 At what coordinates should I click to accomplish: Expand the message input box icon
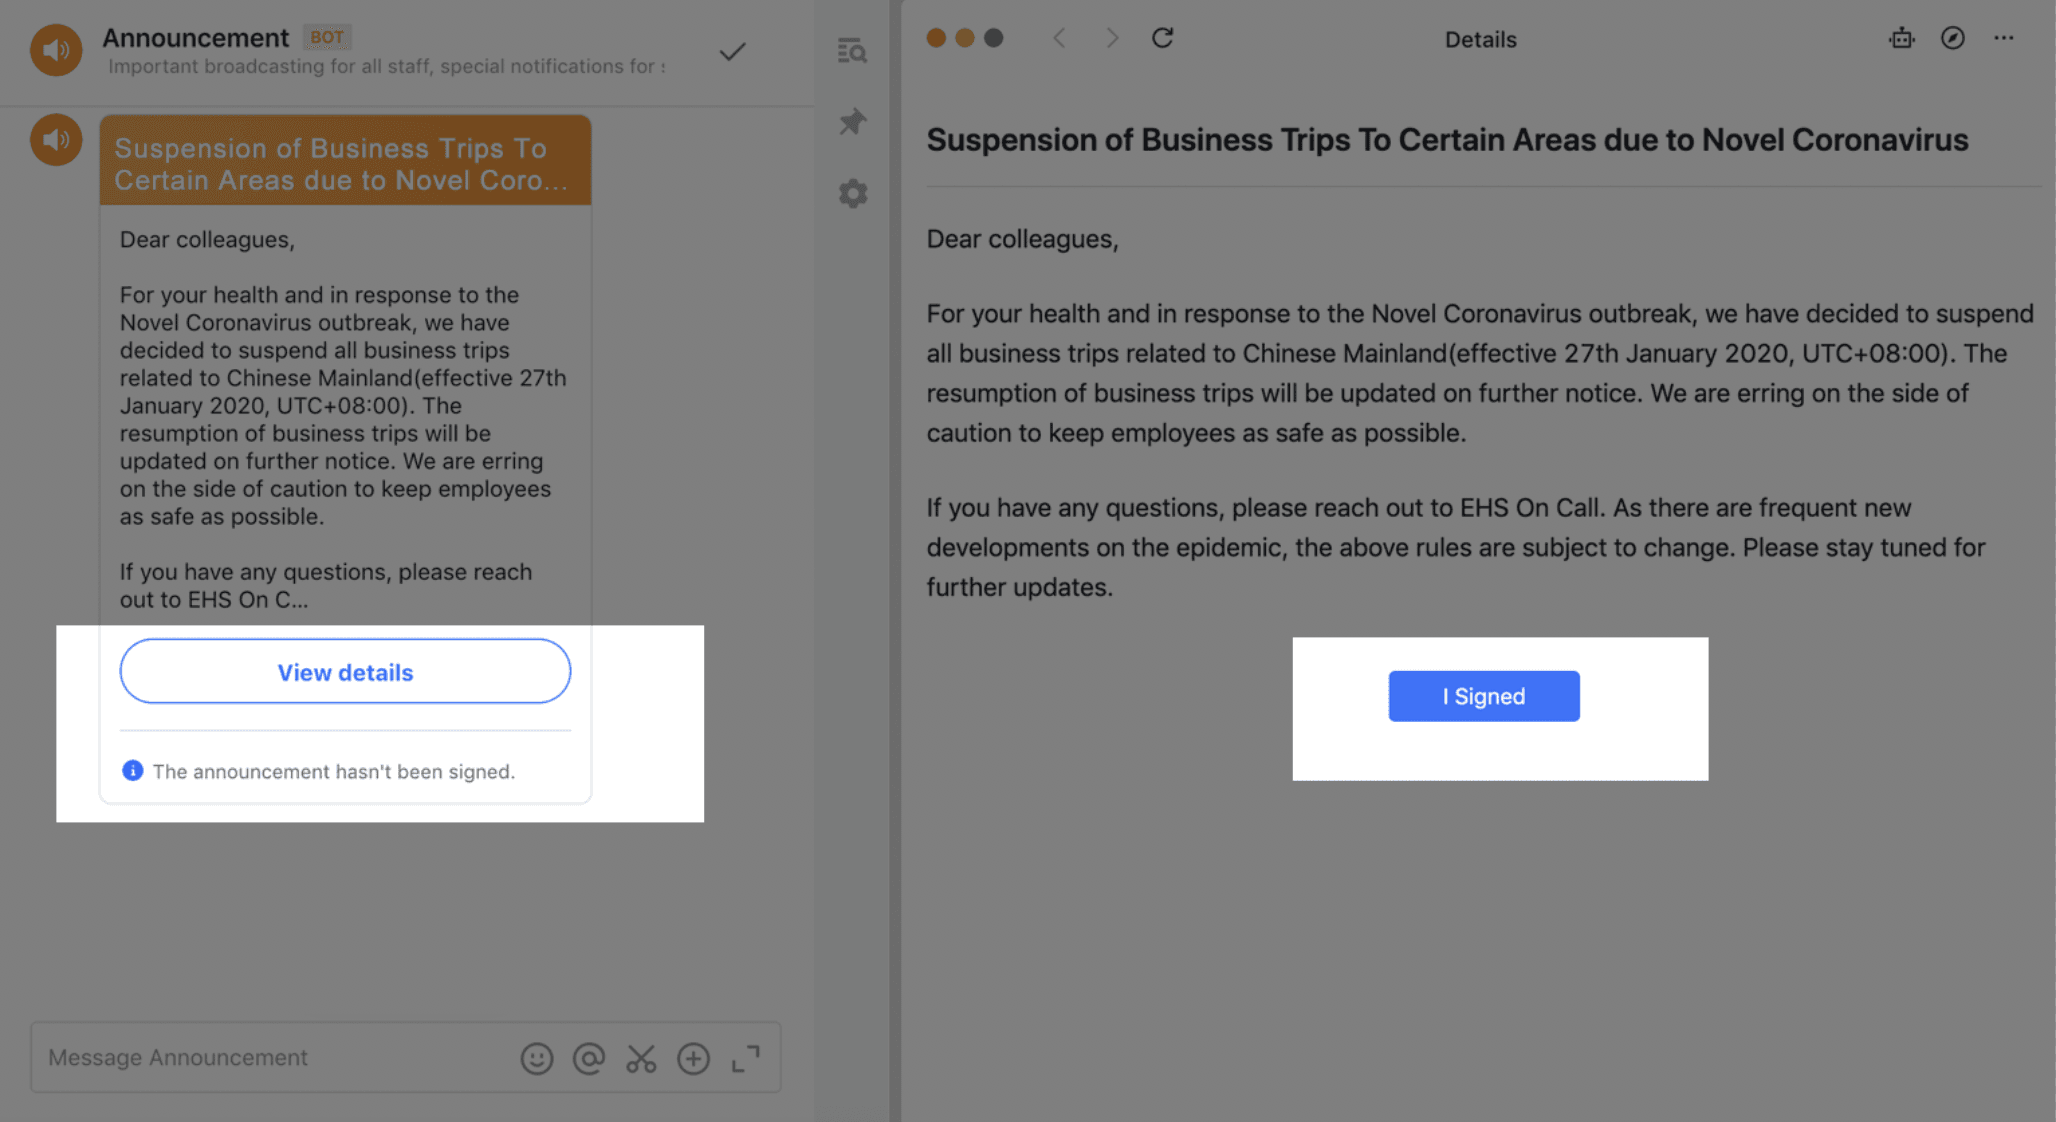[746, 1058]
